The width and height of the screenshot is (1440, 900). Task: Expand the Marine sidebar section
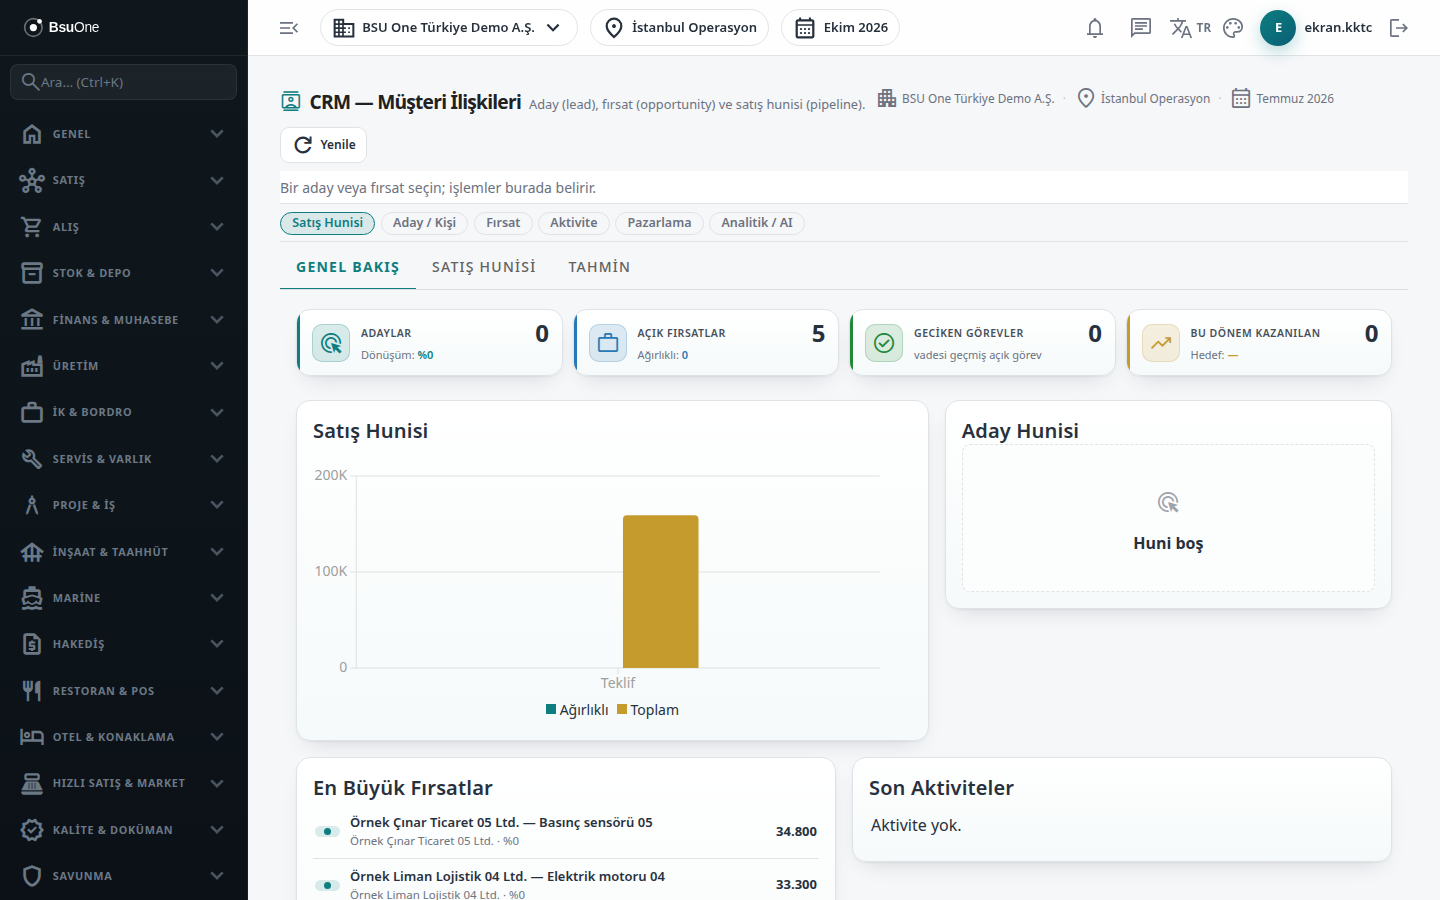click(124, 598)
